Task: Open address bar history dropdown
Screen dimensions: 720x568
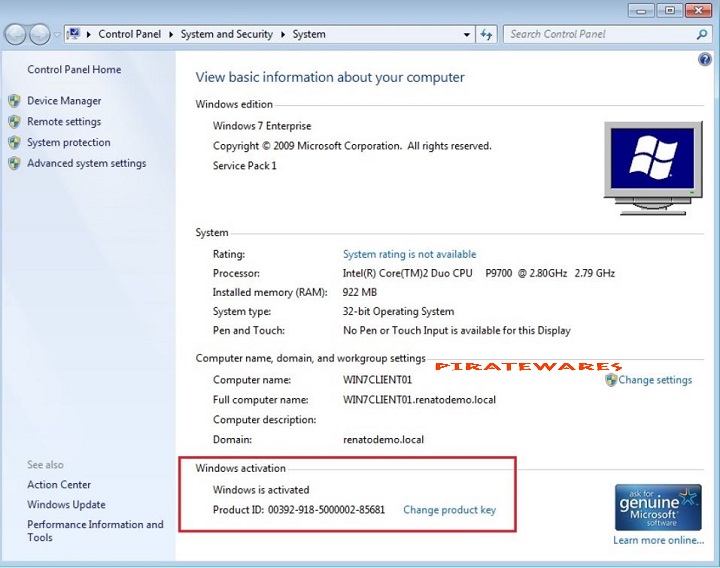Action: click(x=467, y=34)
